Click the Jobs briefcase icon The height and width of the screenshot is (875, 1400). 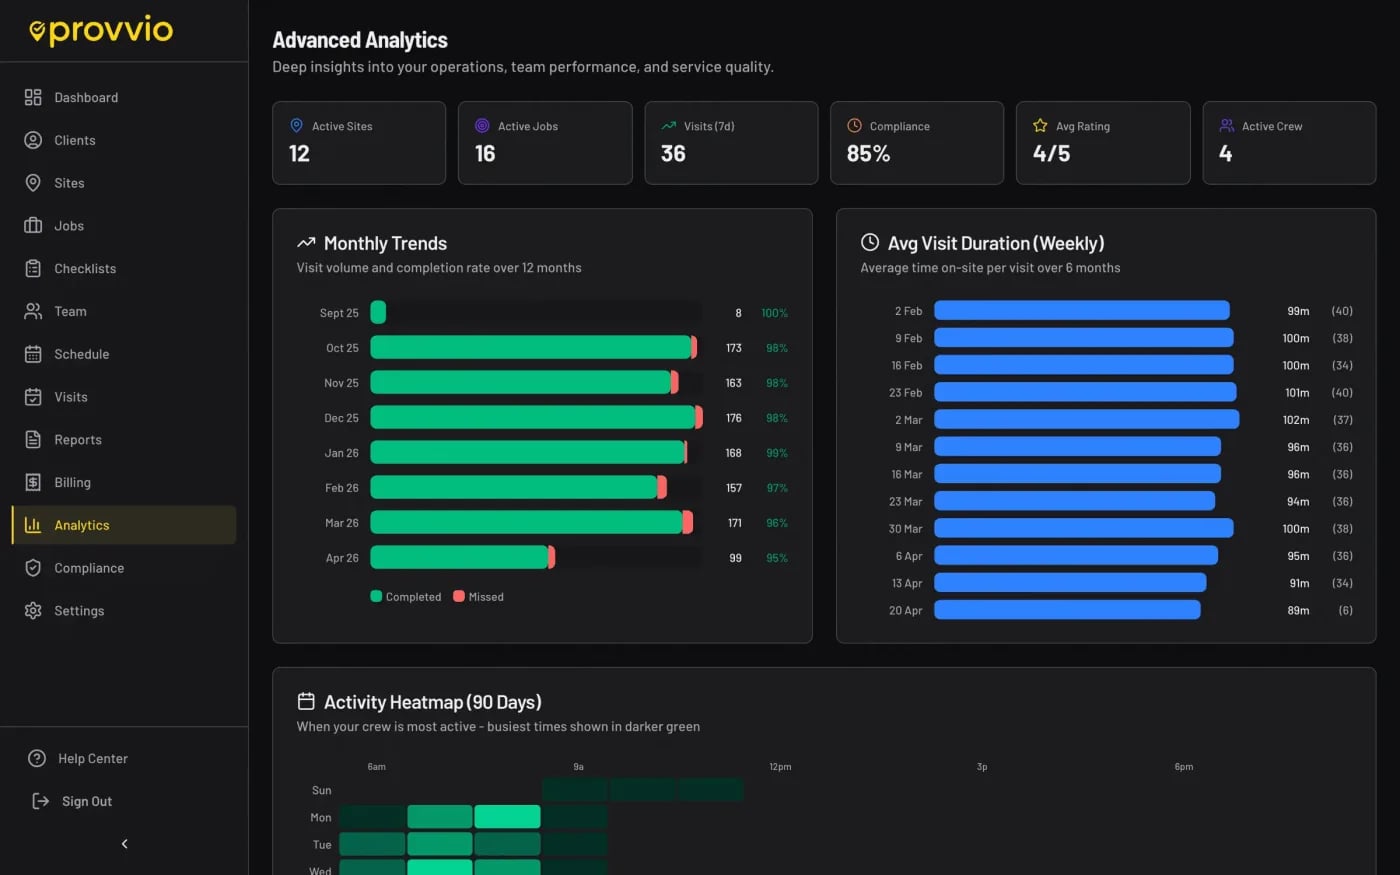pyautogui.click(x=33, y=226)
